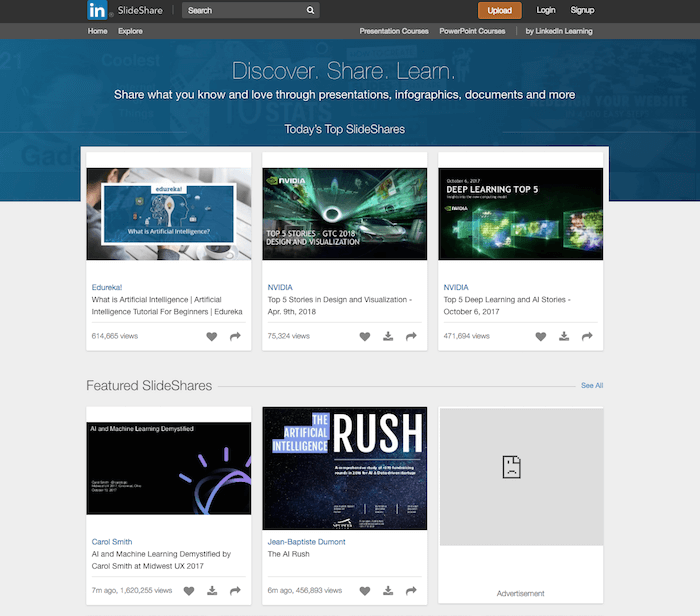This screenshot has height=616, width=700.
Task: Like Top 5 Deep Learning and AI Stories
Action: [541, 336]
